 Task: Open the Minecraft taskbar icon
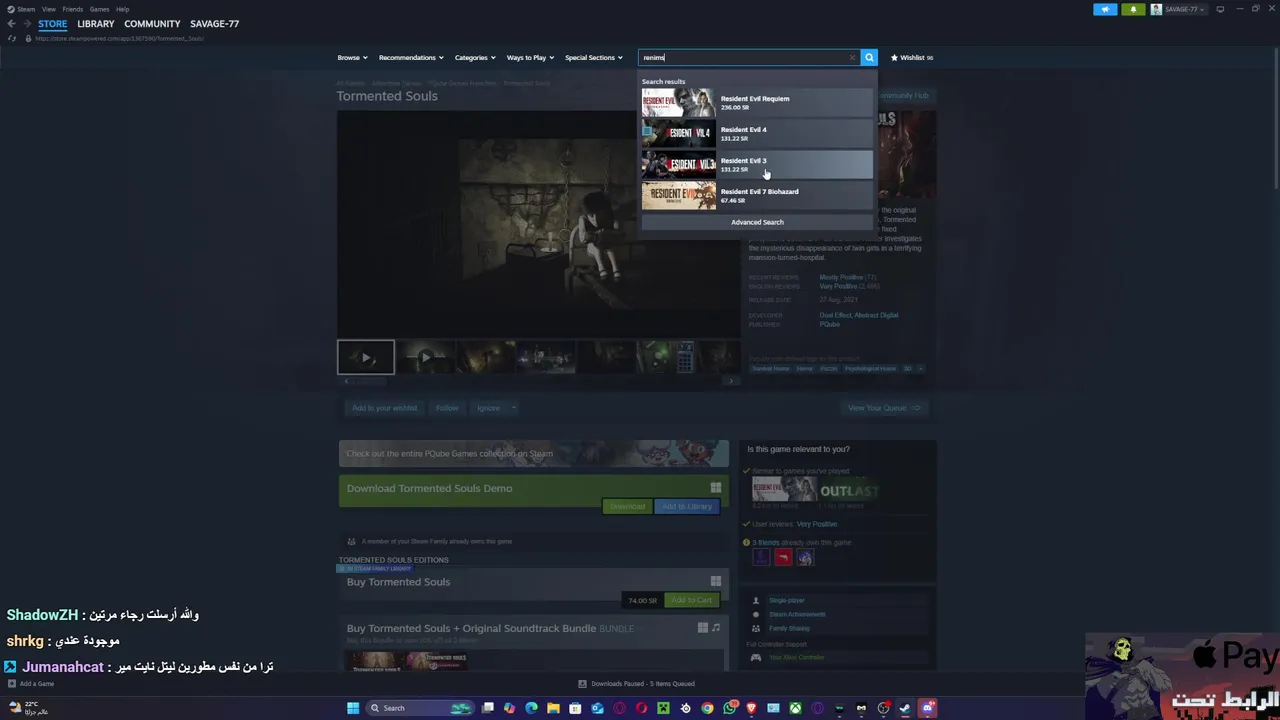[x=663, y=708]
